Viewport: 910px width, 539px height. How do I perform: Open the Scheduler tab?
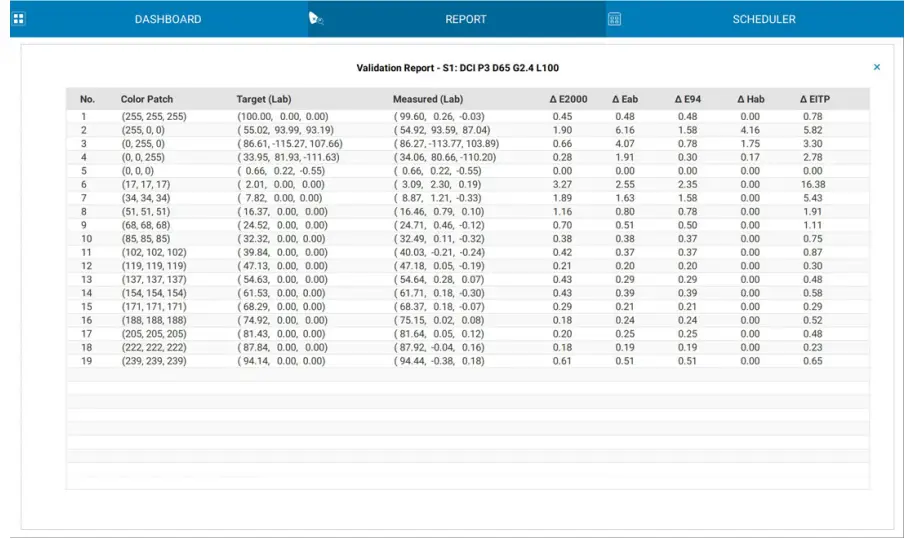coord(764,19)
